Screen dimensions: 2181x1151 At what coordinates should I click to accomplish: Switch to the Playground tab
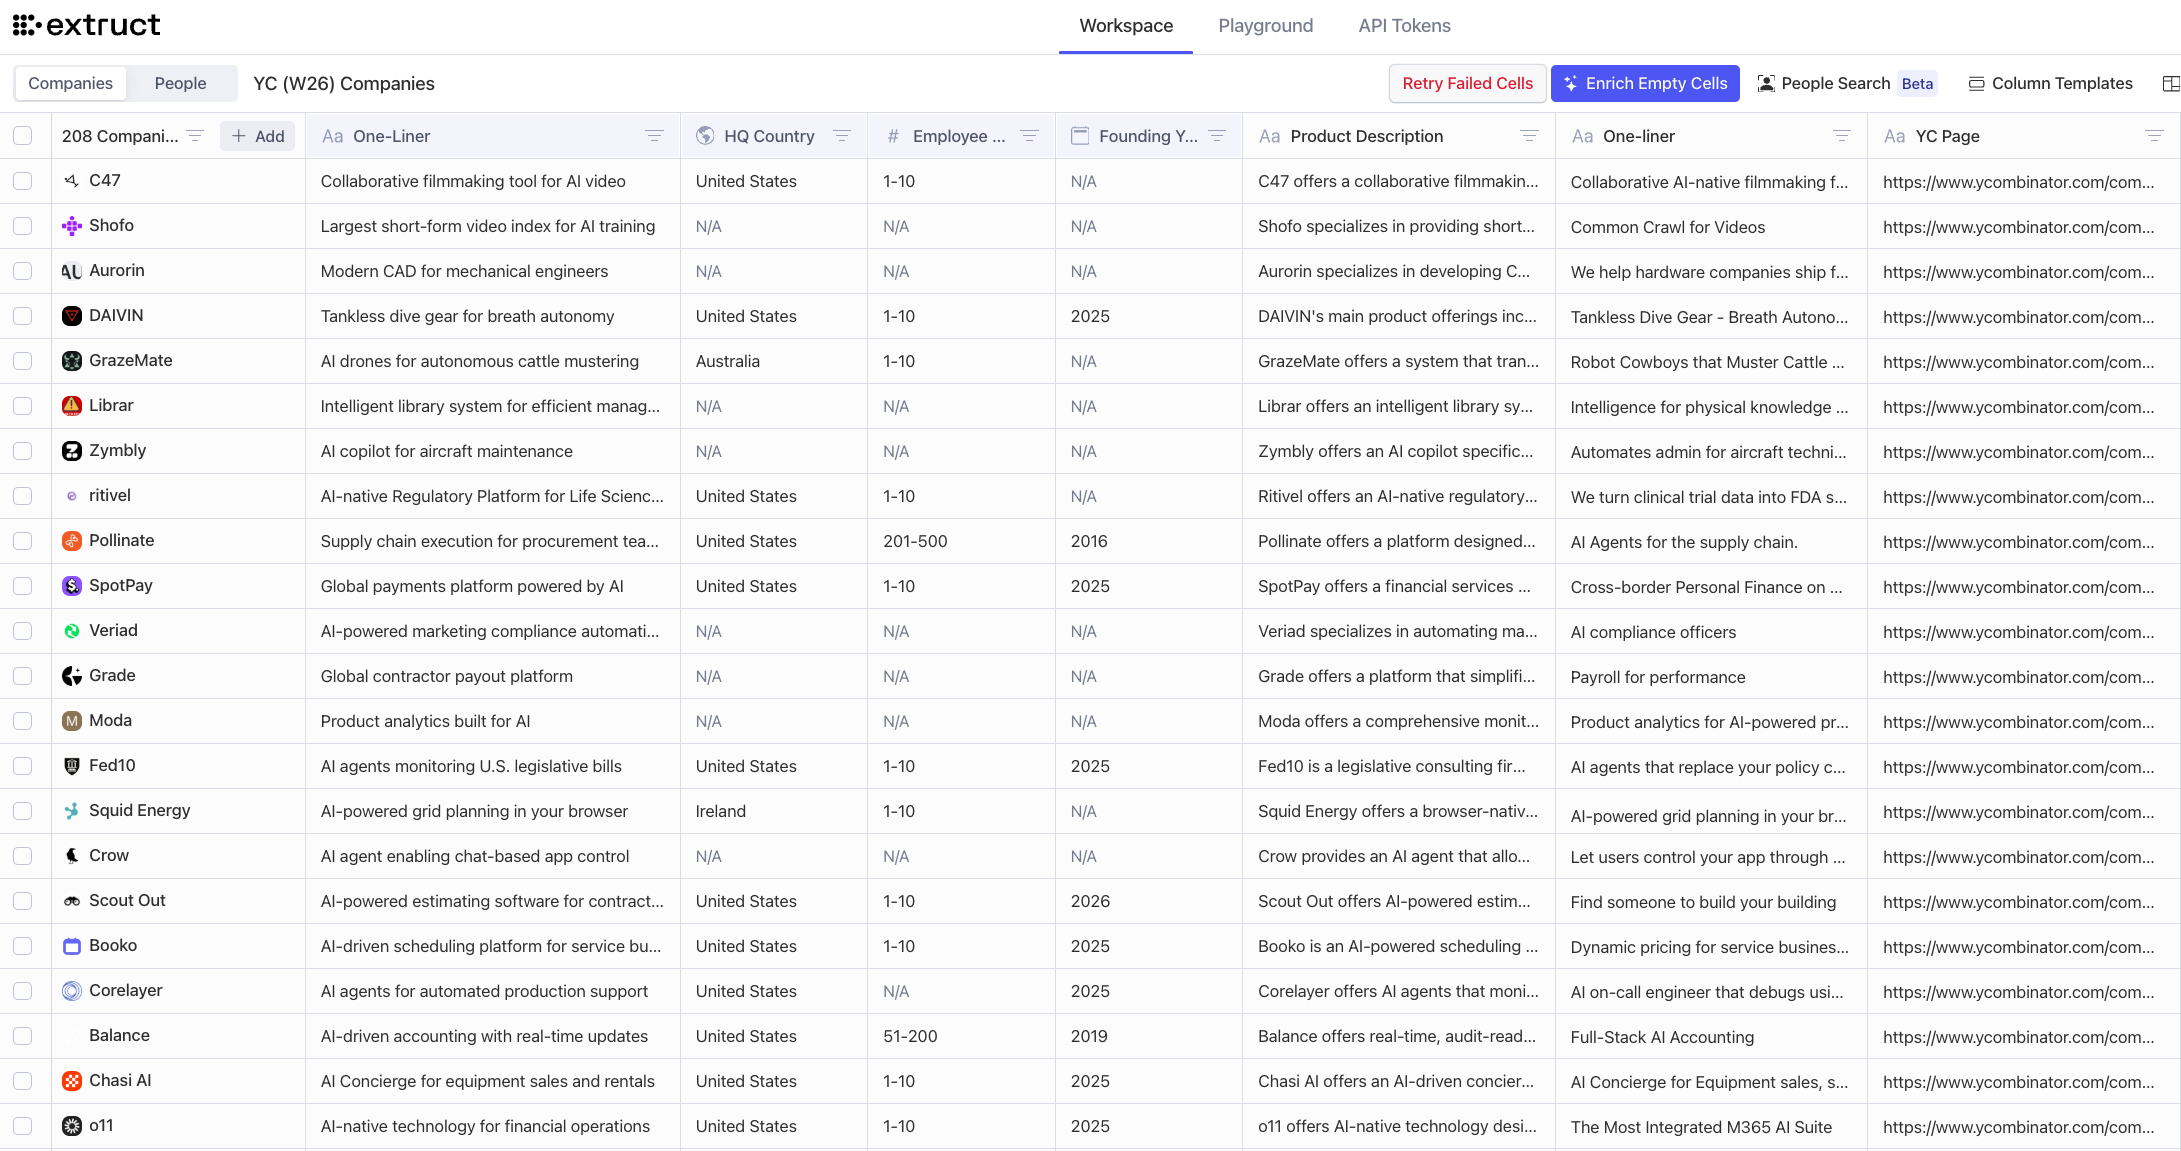[1265, 25]
